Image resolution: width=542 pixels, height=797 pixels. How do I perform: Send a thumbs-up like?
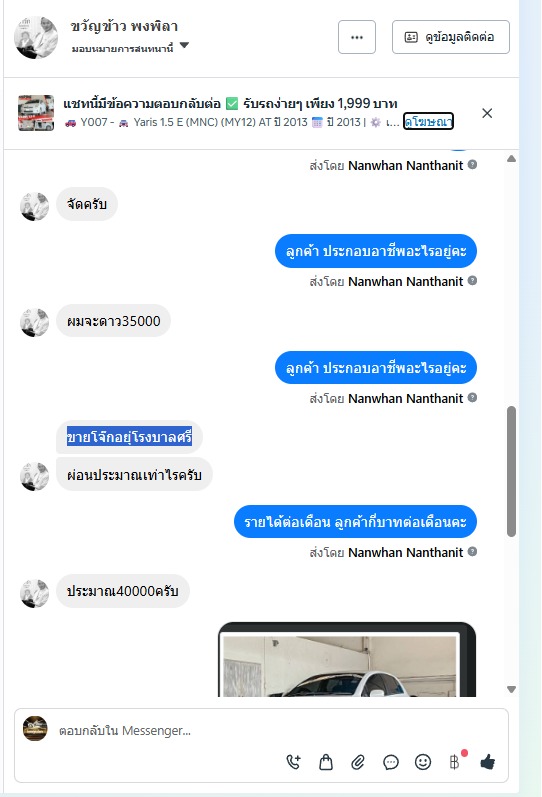pos(487,761)
